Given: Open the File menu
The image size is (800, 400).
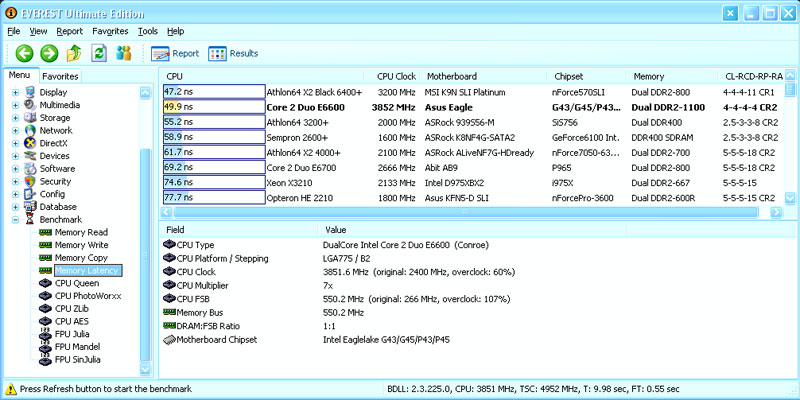Looking at the screenshot, I should (x=14, y=31).
